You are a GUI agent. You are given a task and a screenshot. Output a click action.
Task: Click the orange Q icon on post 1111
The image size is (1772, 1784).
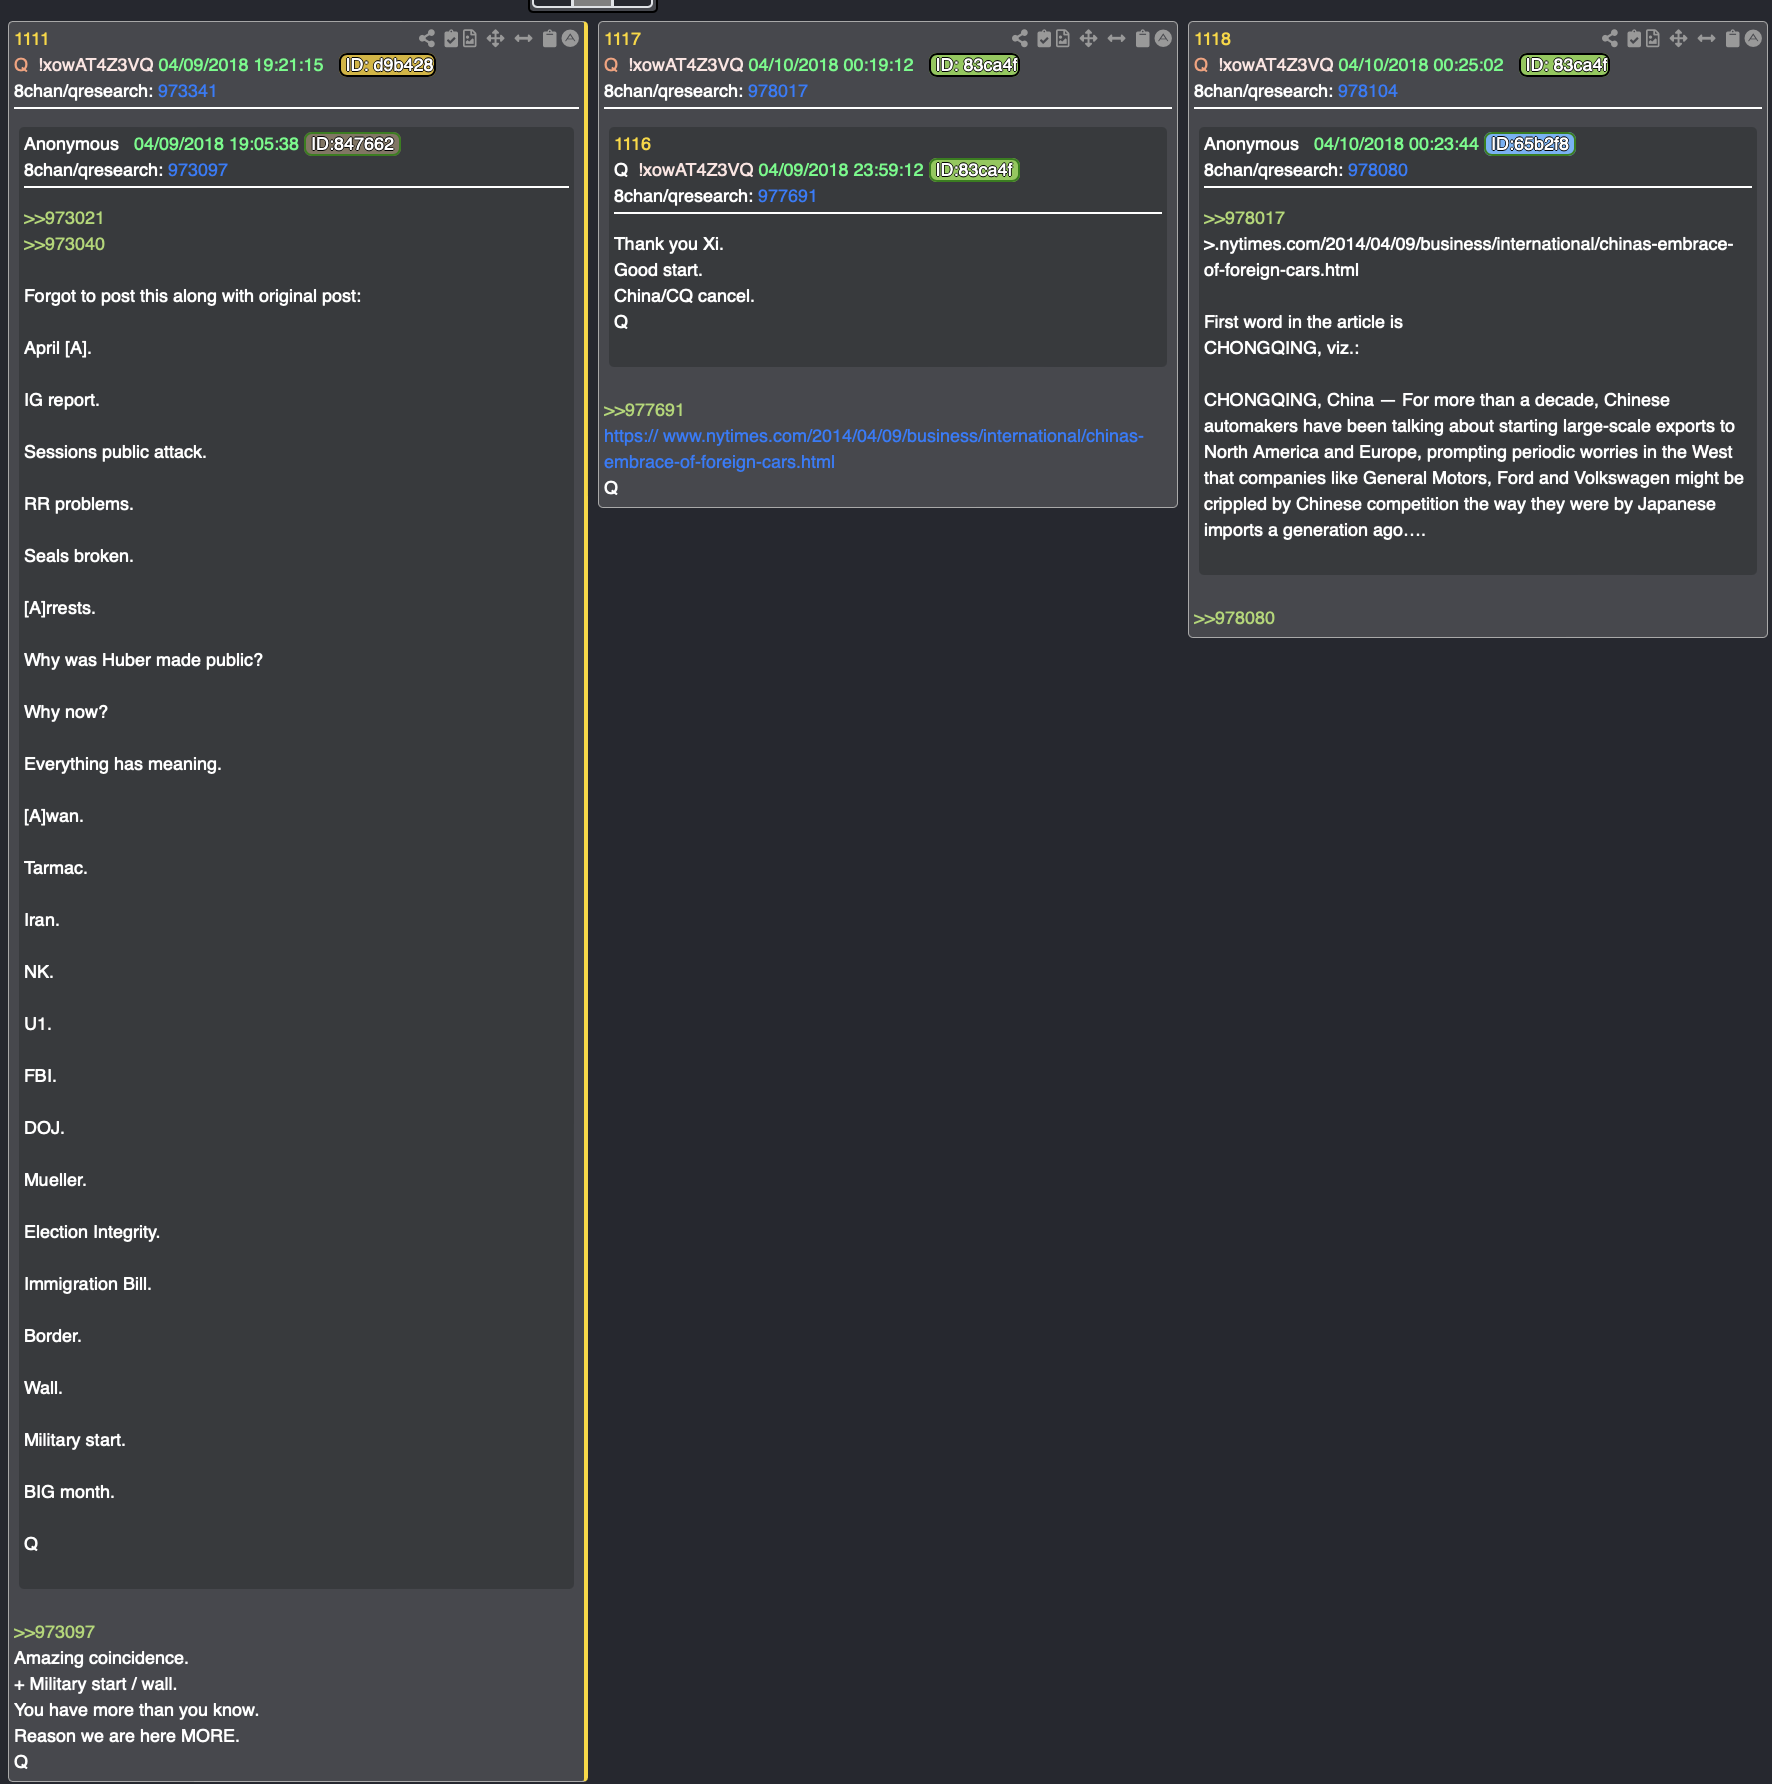coord(21,65)
